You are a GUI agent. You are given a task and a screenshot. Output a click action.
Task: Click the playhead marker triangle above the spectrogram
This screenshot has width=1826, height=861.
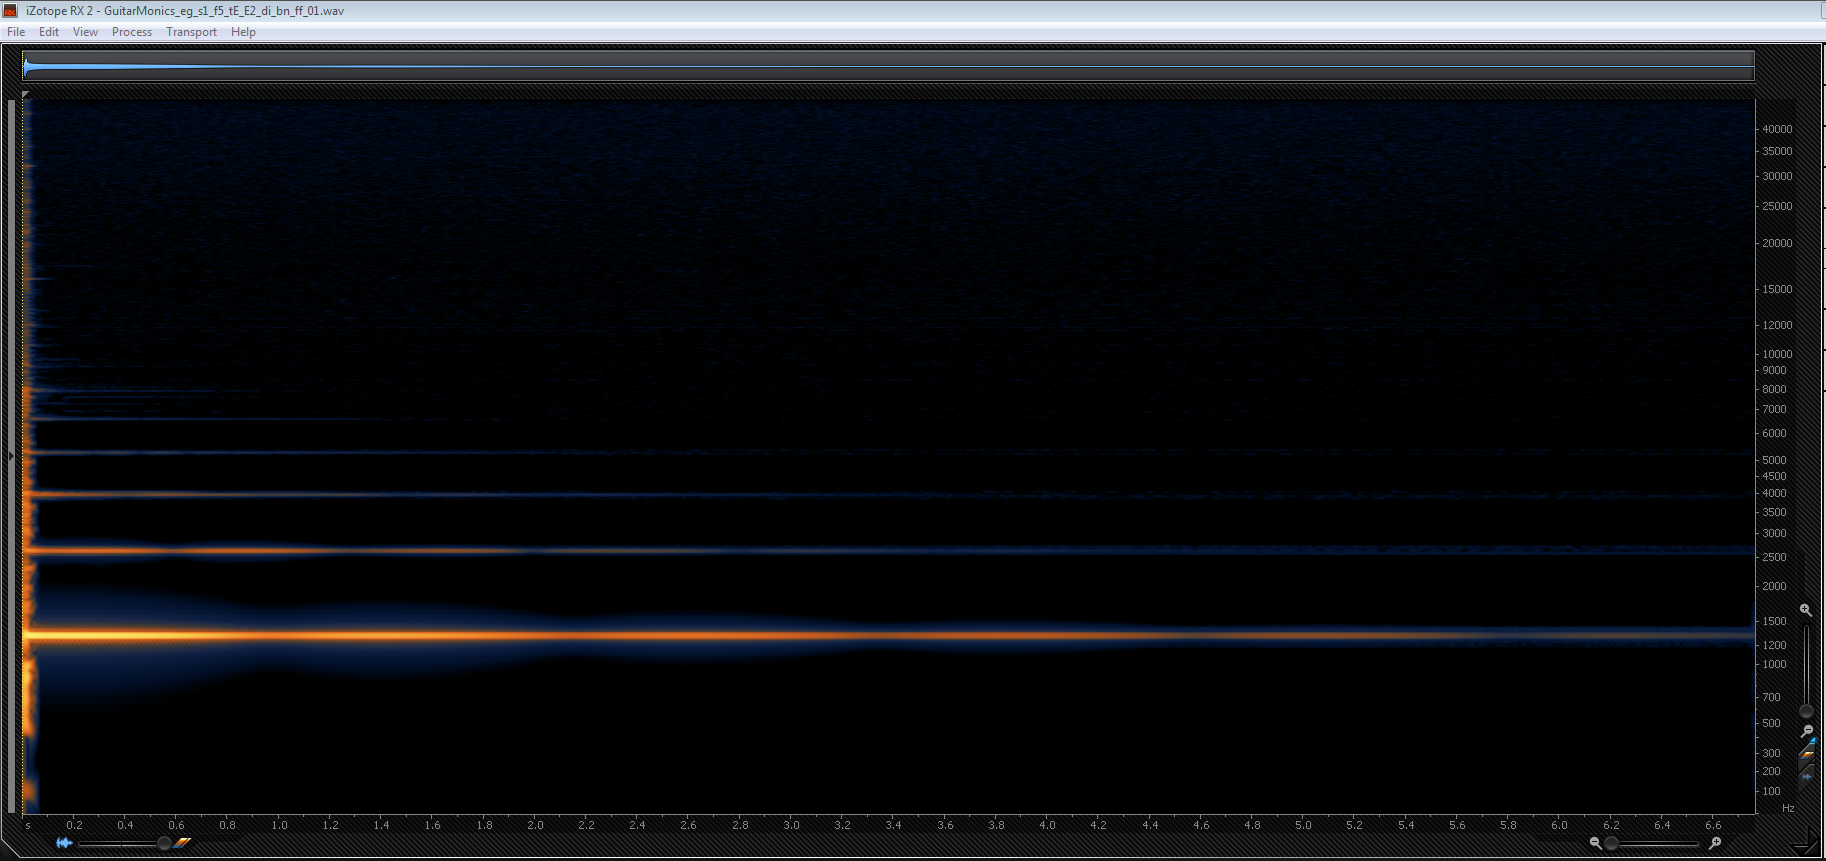[26, 95]
